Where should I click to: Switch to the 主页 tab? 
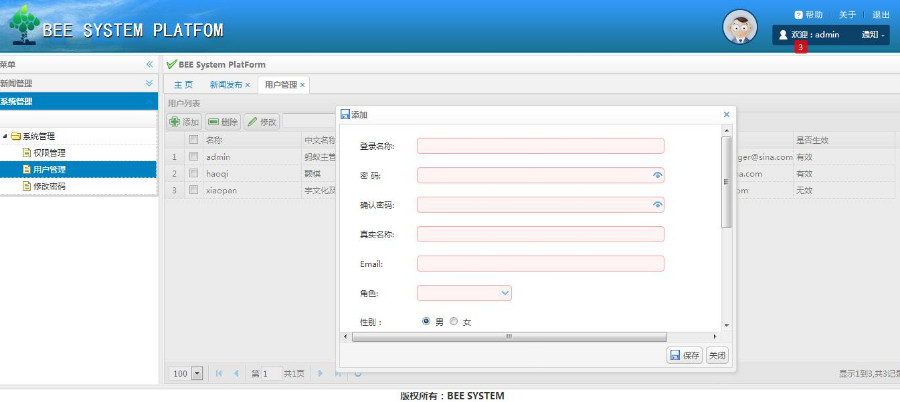click(x=183, y=84)
